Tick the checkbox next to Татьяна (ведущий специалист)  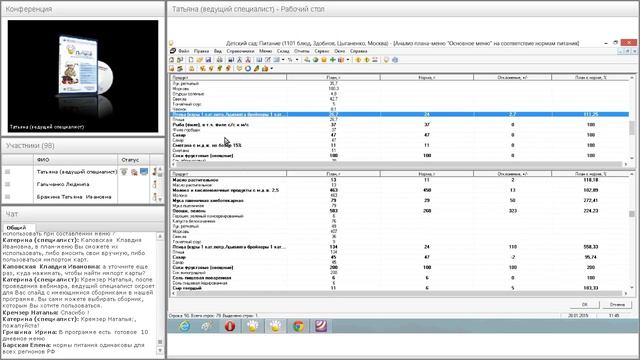(x=7, y=172)
